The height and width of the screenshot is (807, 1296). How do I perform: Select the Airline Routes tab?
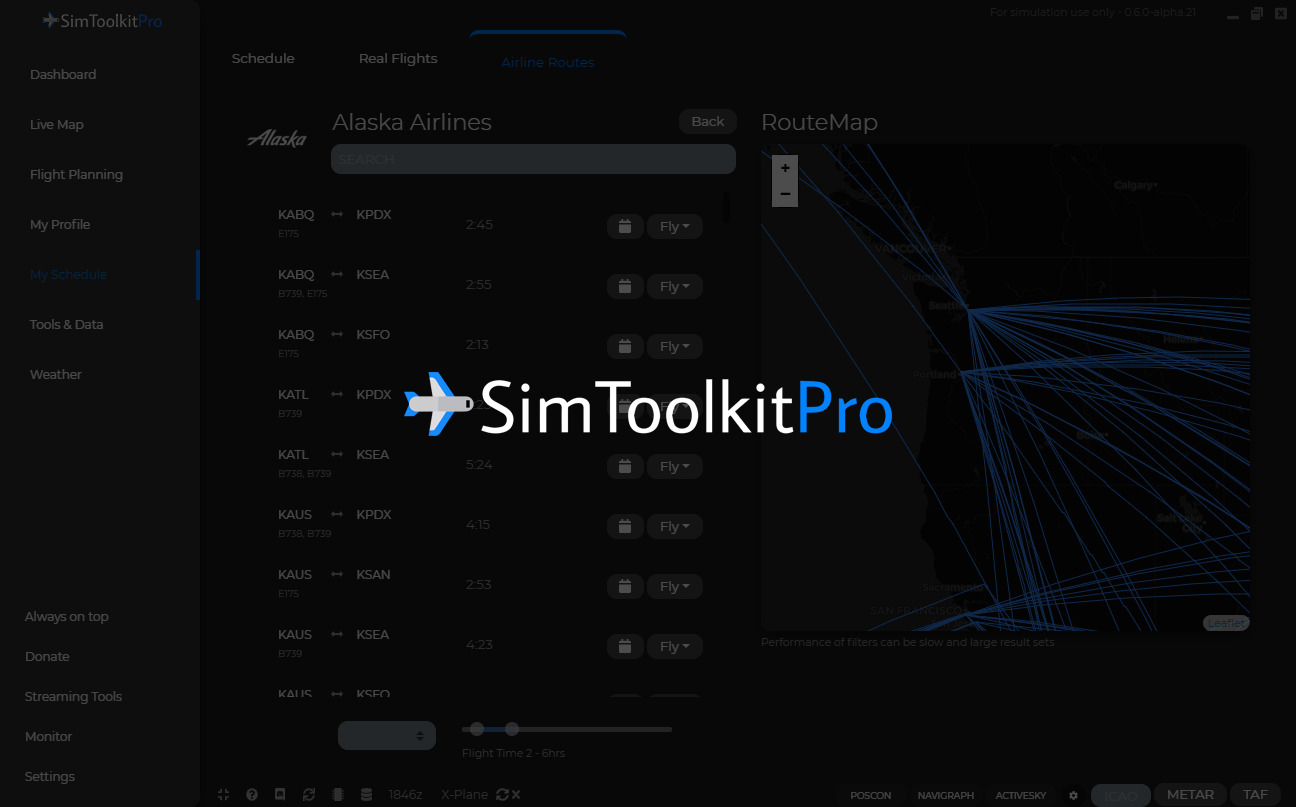click(548, 62)
